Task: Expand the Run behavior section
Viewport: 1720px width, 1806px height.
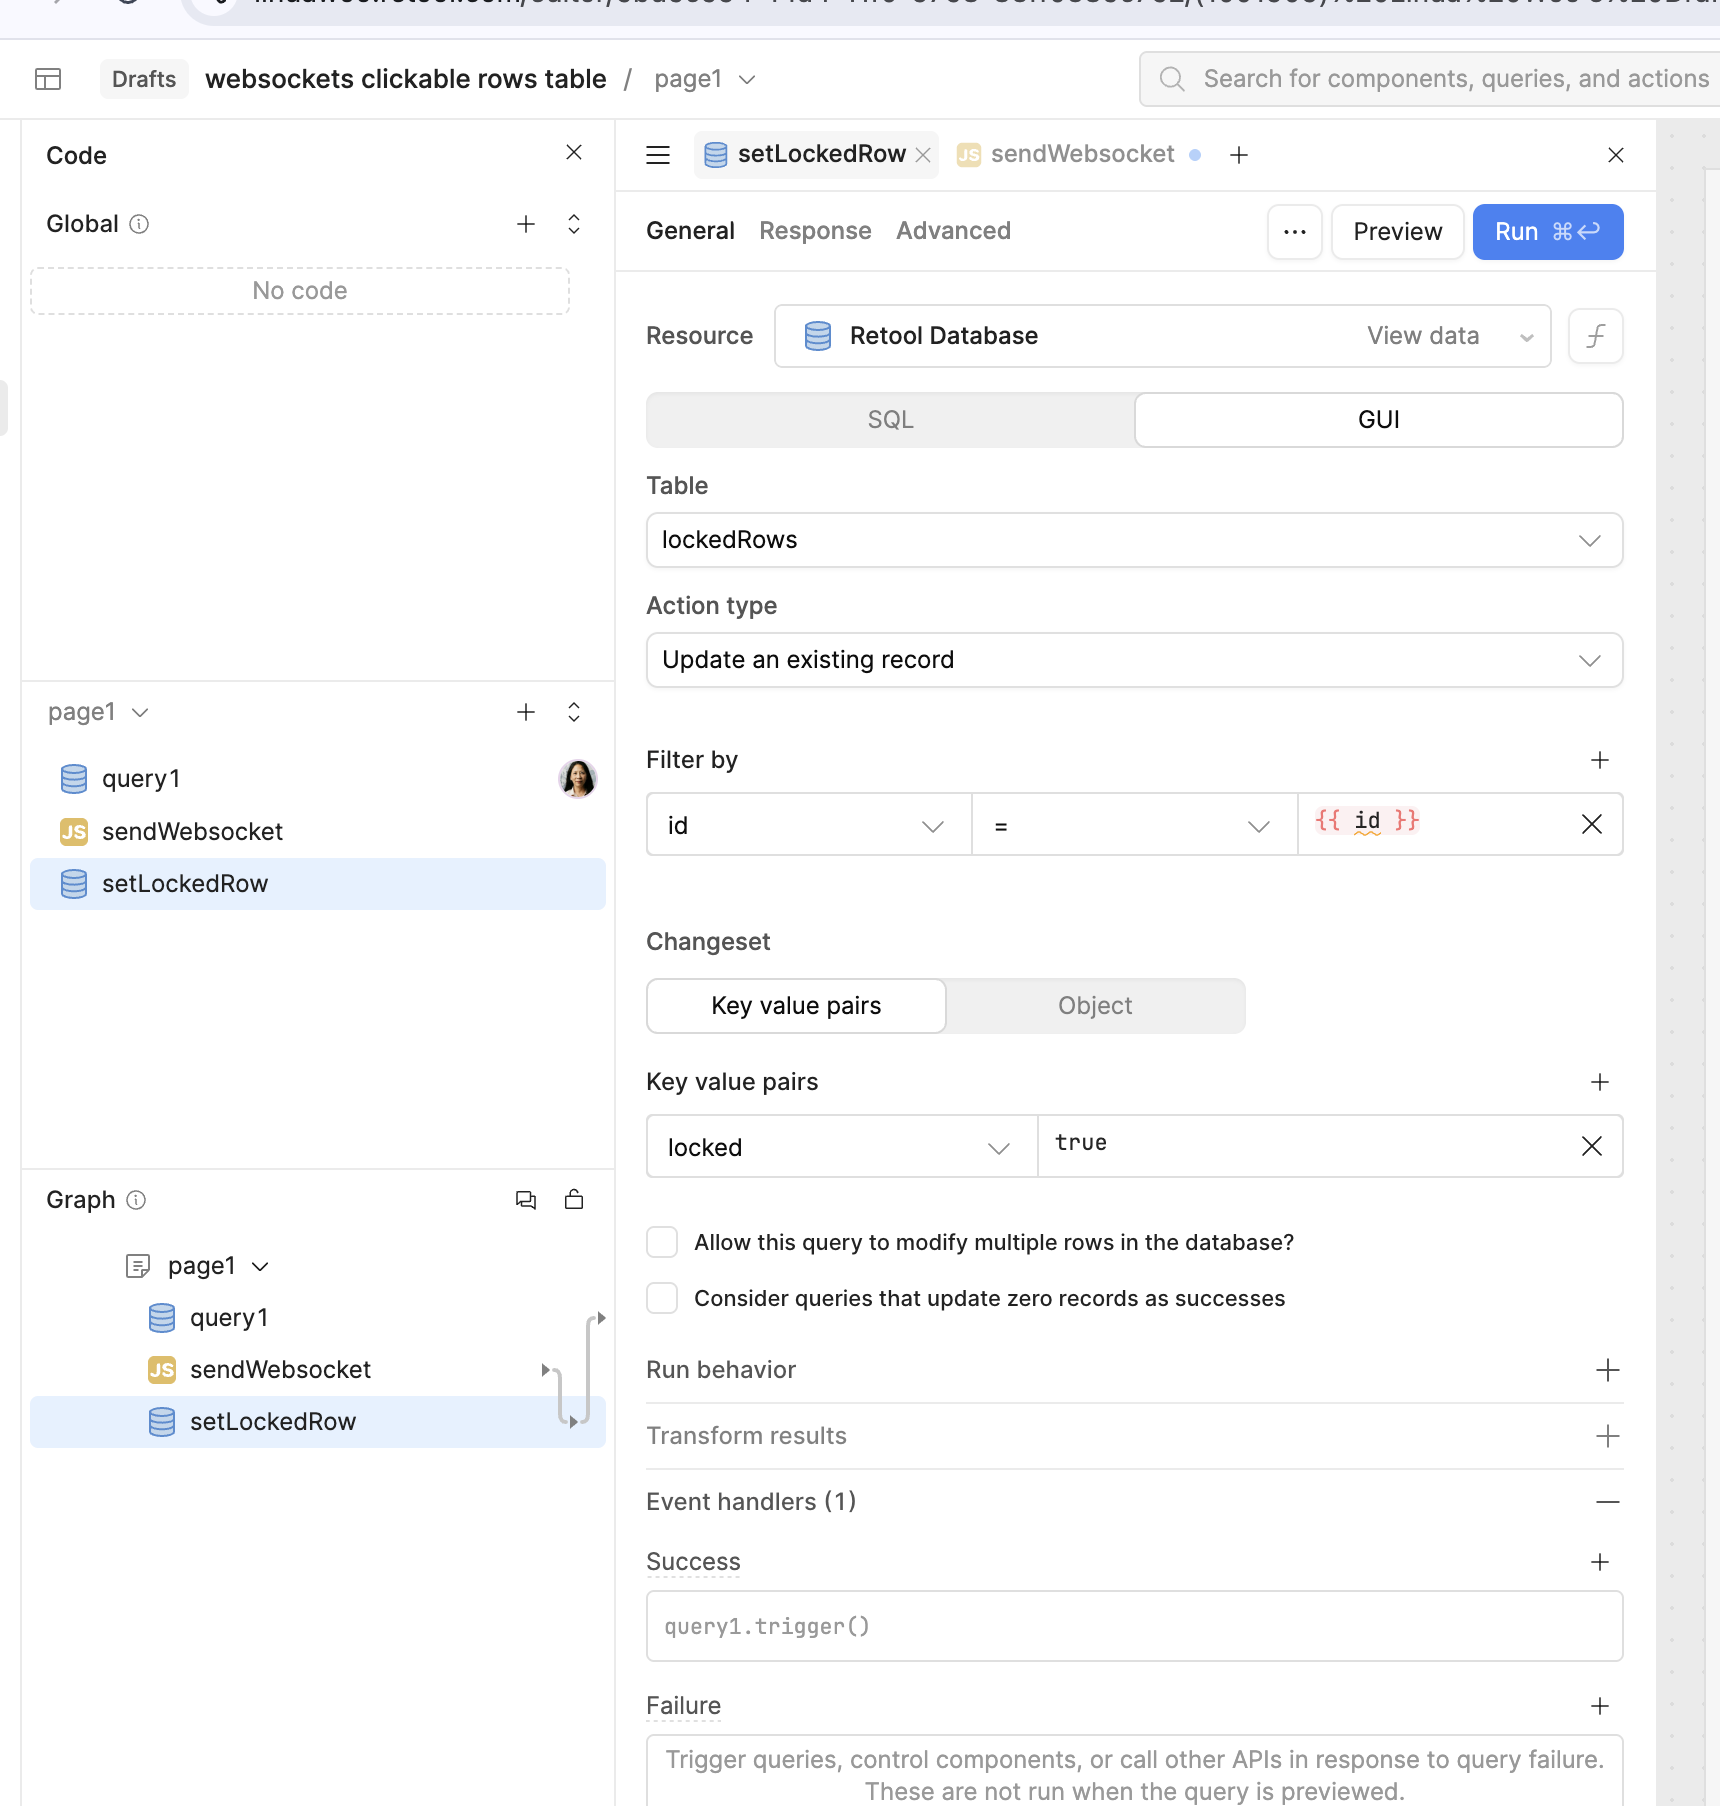Action: pyautogui.click(x=1607, y=1370)
